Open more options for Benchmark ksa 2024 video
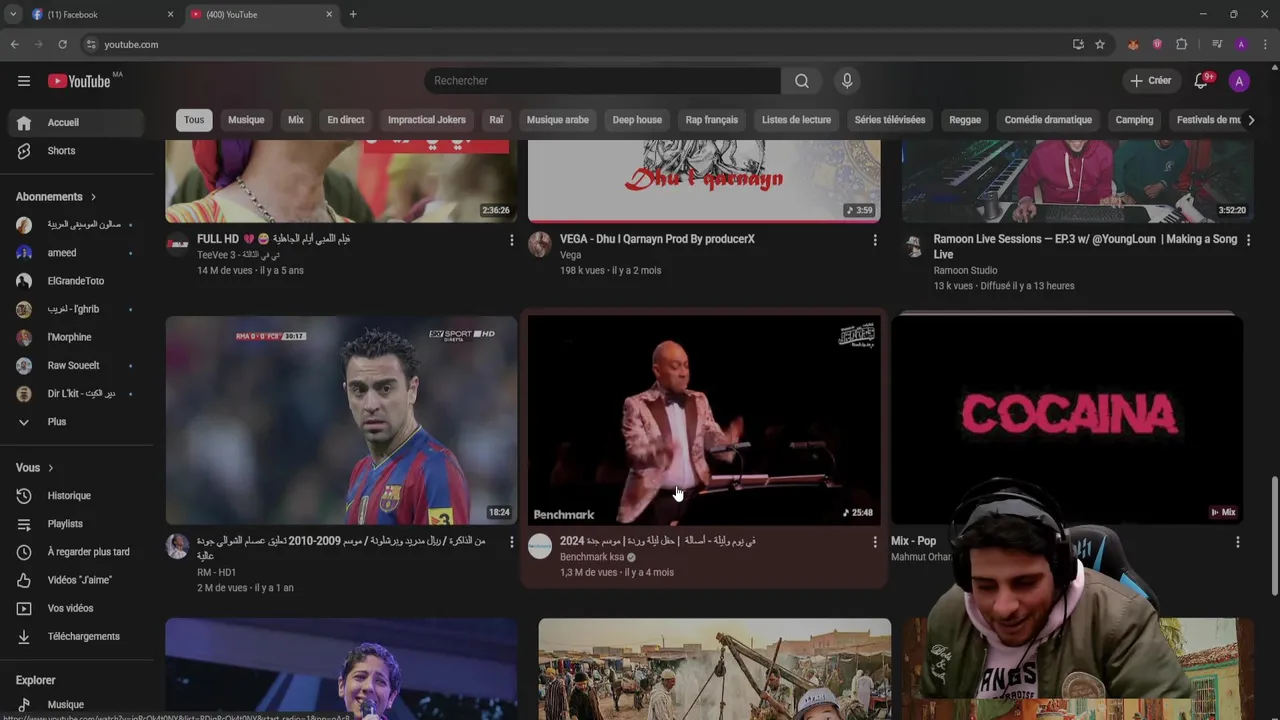Screen dimensions: 1280x720 point(875,542)
